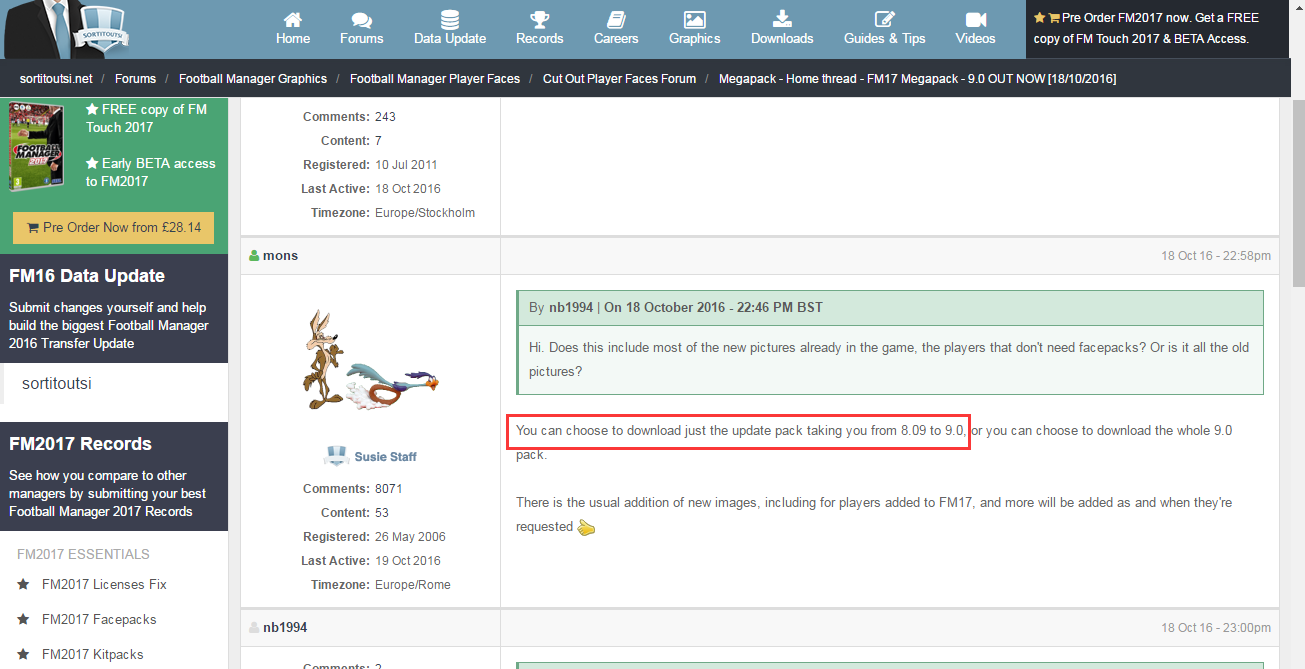
Task: Click Pre Order Now from £28.14 button
Action: click(x=113, y=228)
